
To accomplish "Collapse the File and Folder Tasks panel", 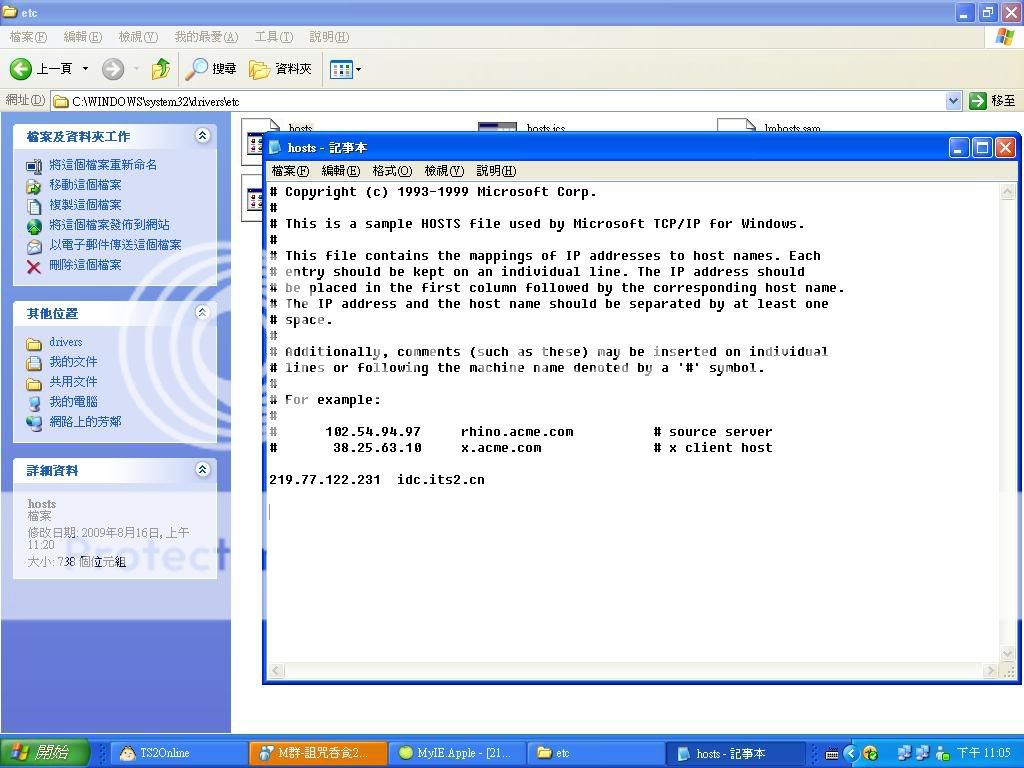I will click(x=203, y=136).
